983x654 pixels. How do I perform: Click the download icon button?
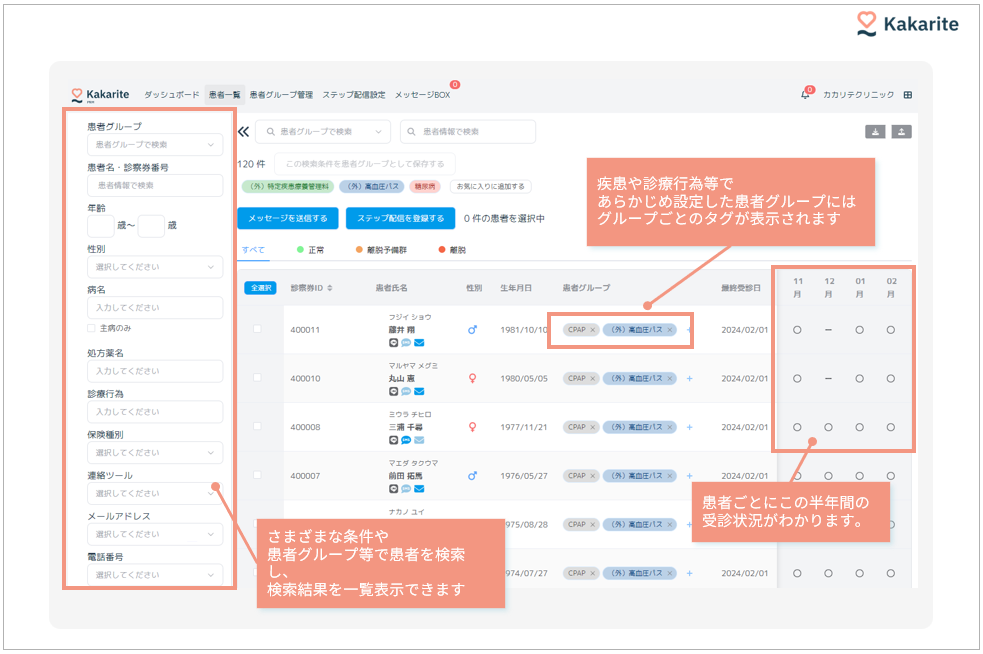click(x=875, y=132)
